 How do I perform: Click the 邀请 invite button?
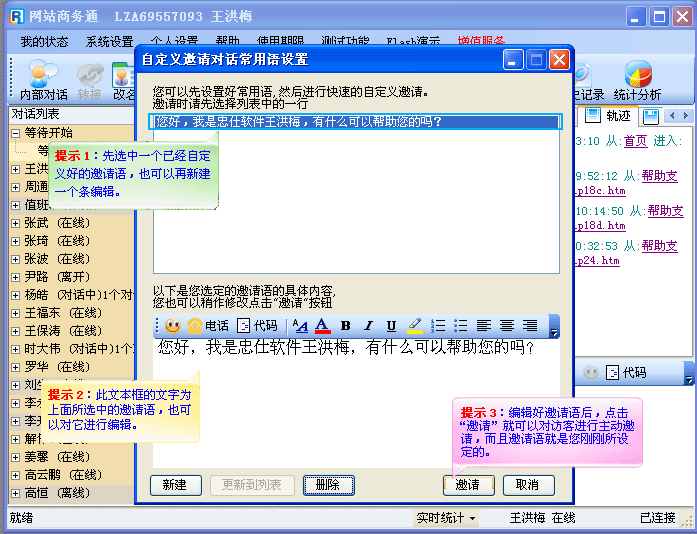(468, 485)
